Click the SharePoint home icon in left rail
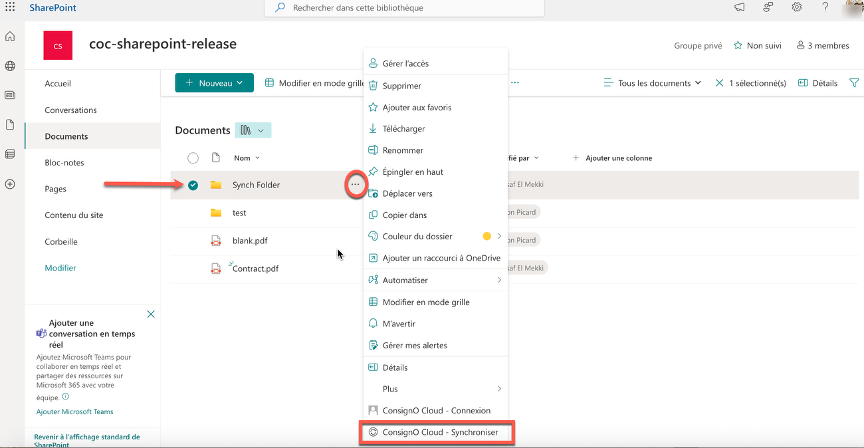864x448 pixels. [x=10, y=36]
